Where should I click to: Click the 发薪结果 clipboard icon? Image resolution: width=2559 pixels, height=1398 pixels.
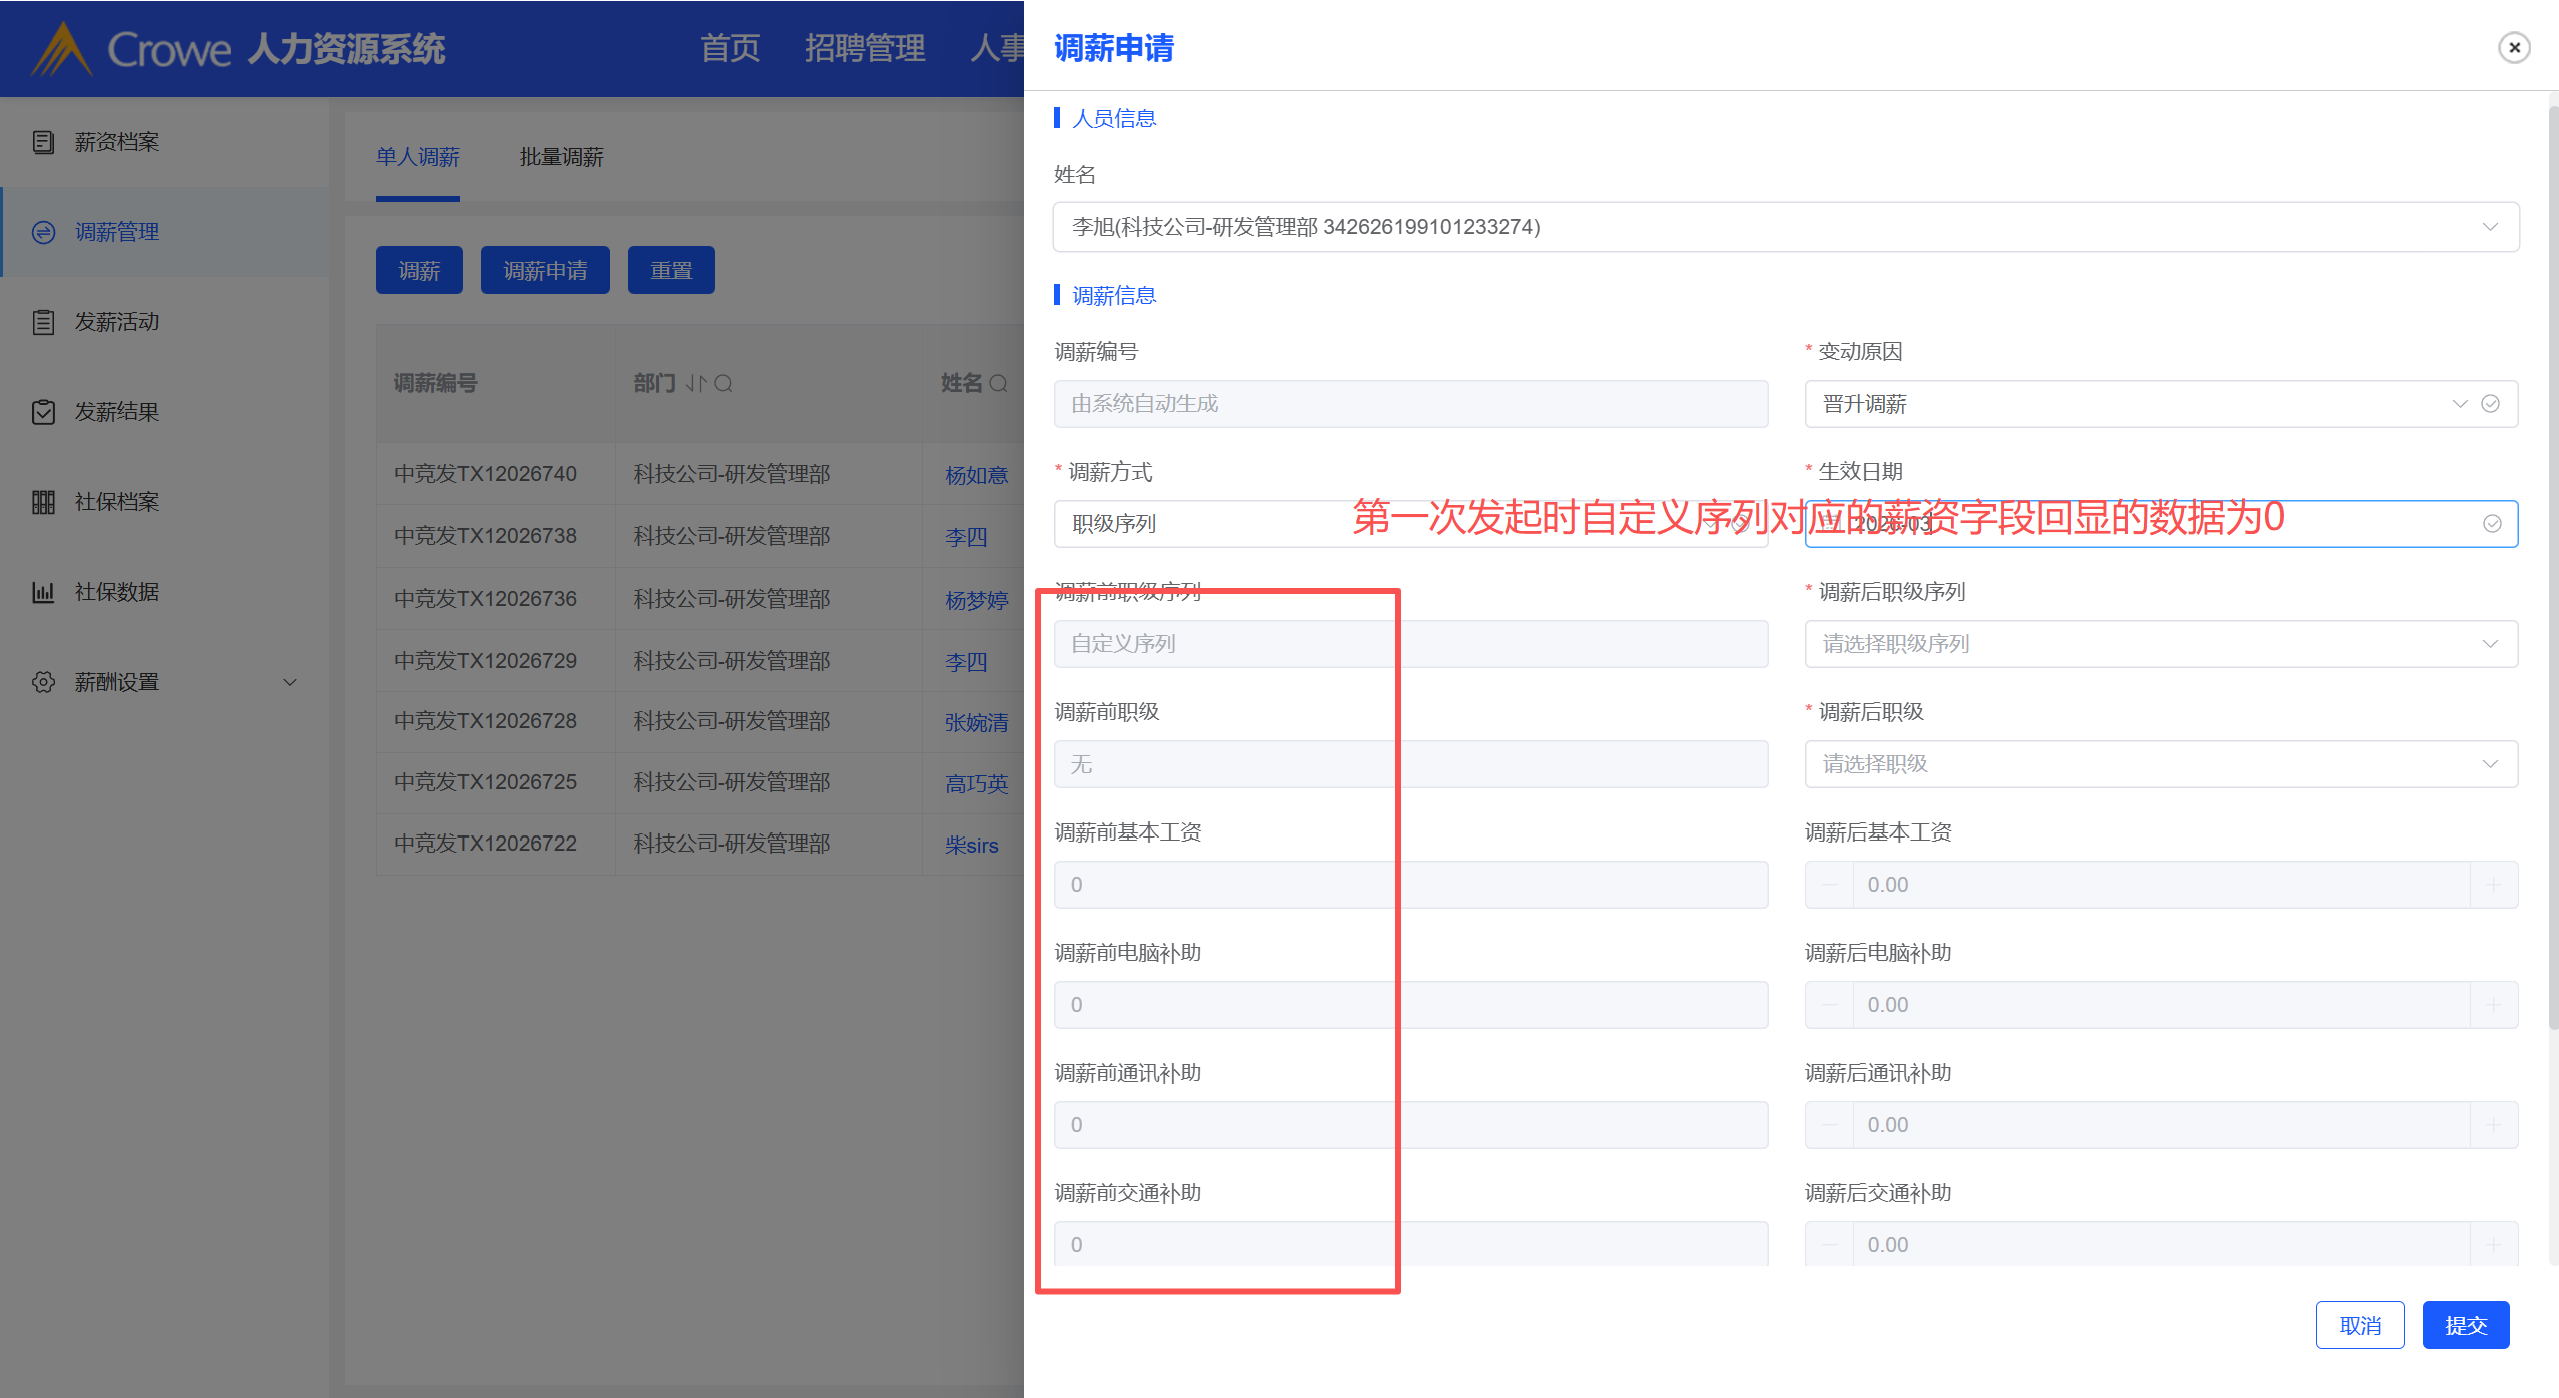(x=43, y=412)
